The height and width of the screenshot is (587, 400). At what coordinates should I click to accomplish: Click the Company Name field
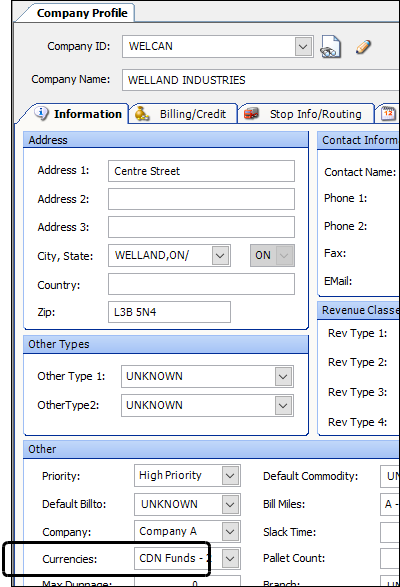tap(261, 80)
